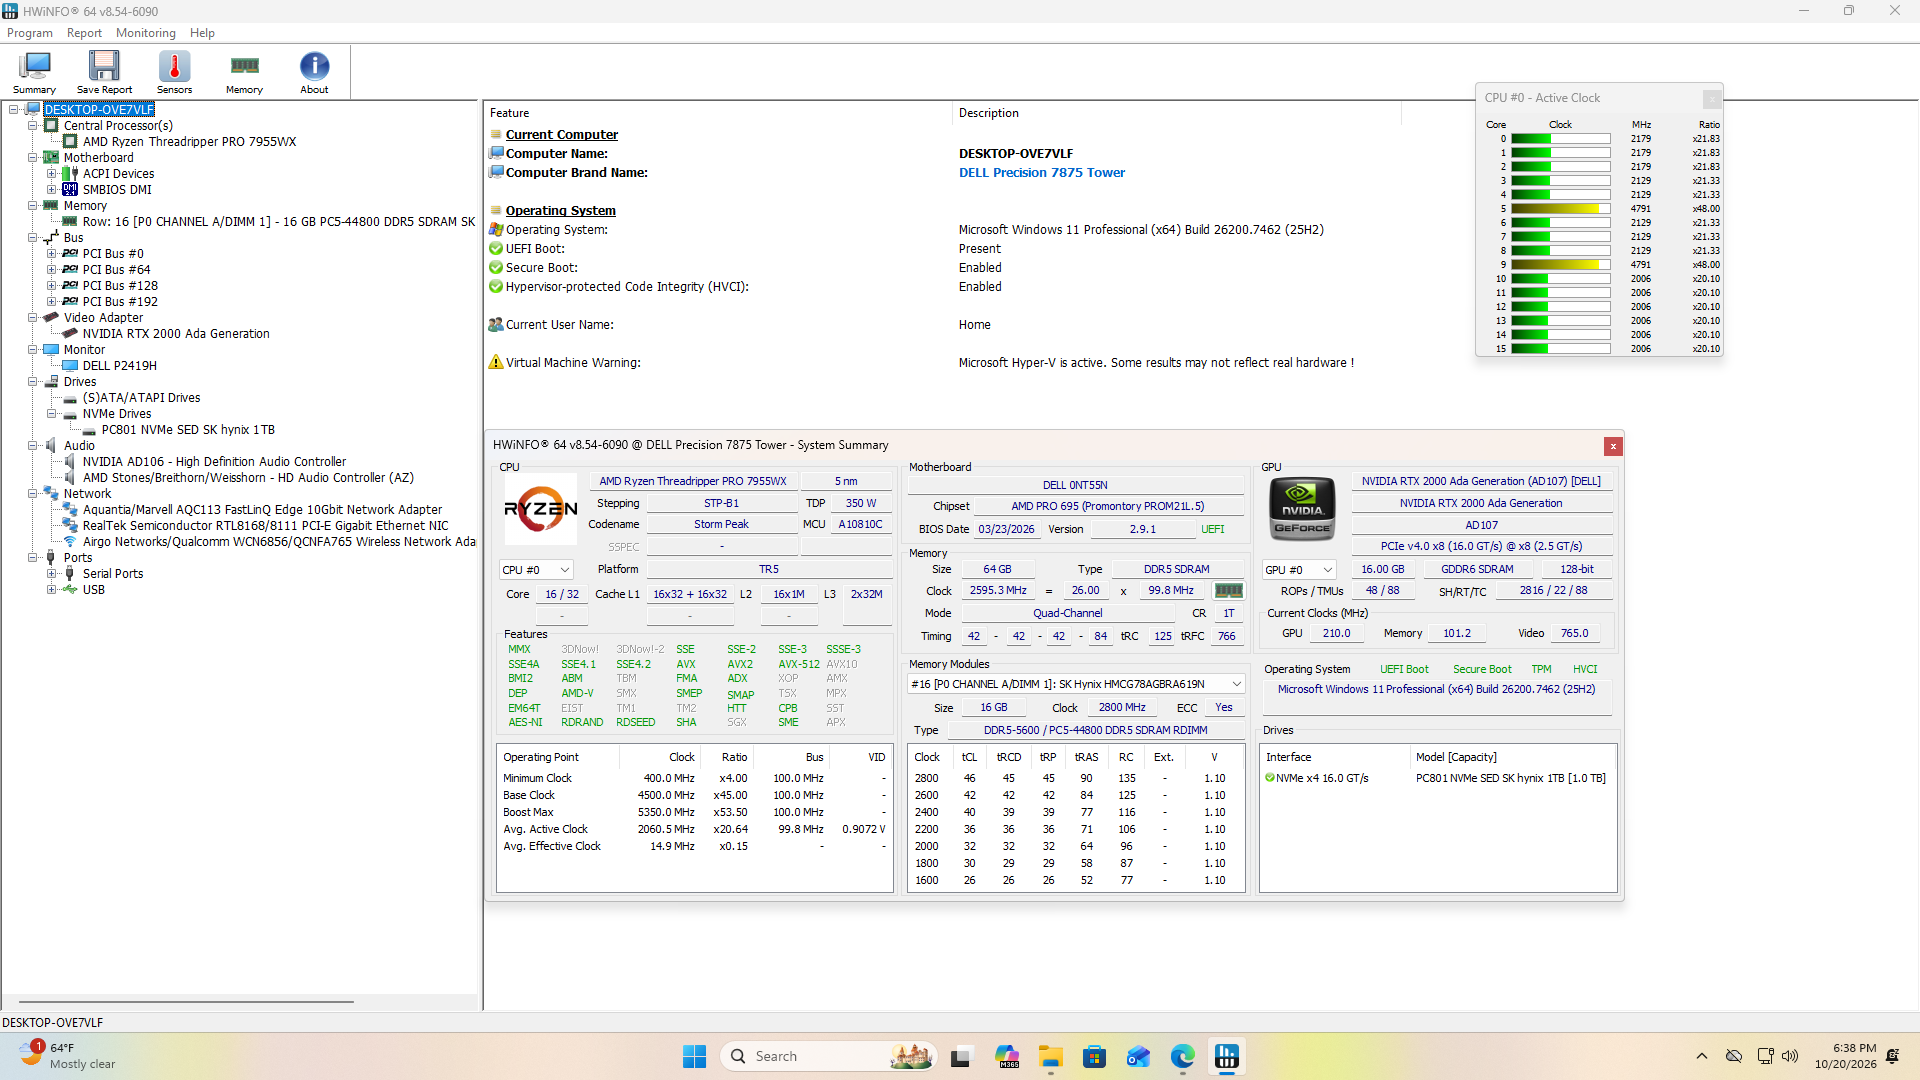Select AMD Ryzen Threadripper PRO 7955WX tree item
This screenshot has height=1080, width=1920.
(189, 142)
